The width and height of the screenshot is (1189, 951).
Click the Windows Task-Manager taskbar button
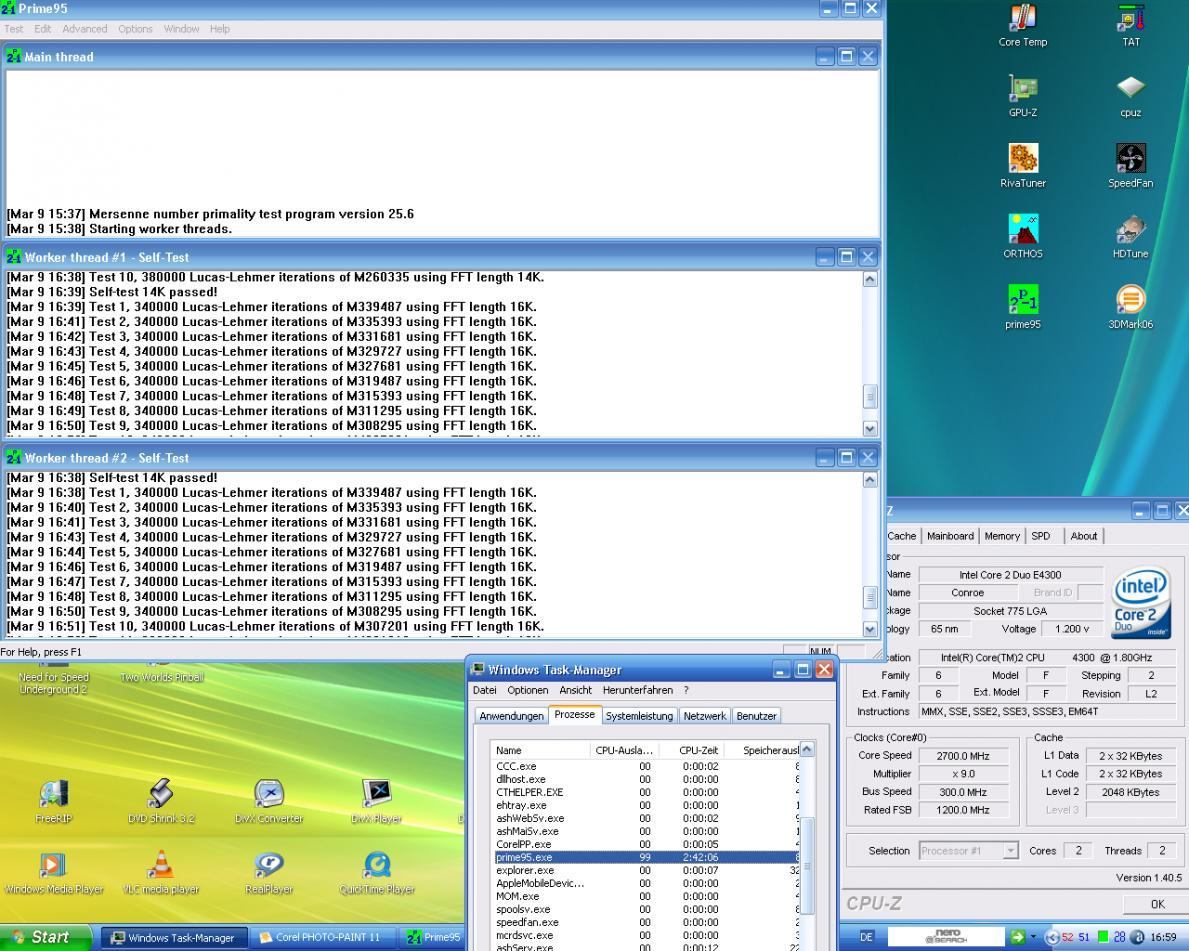(x=174, y=938)
